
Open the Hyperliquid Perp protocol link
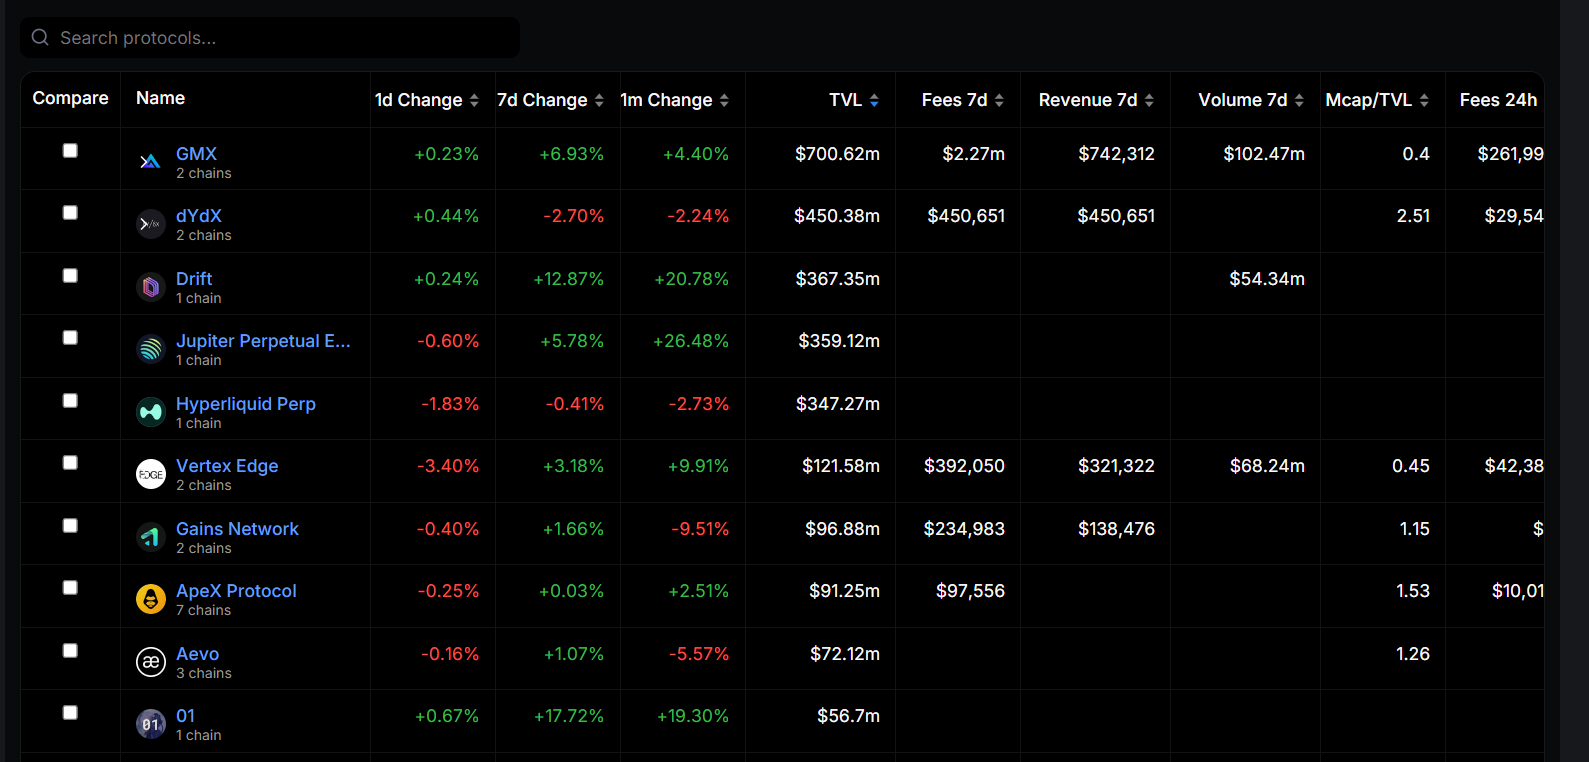246,404
